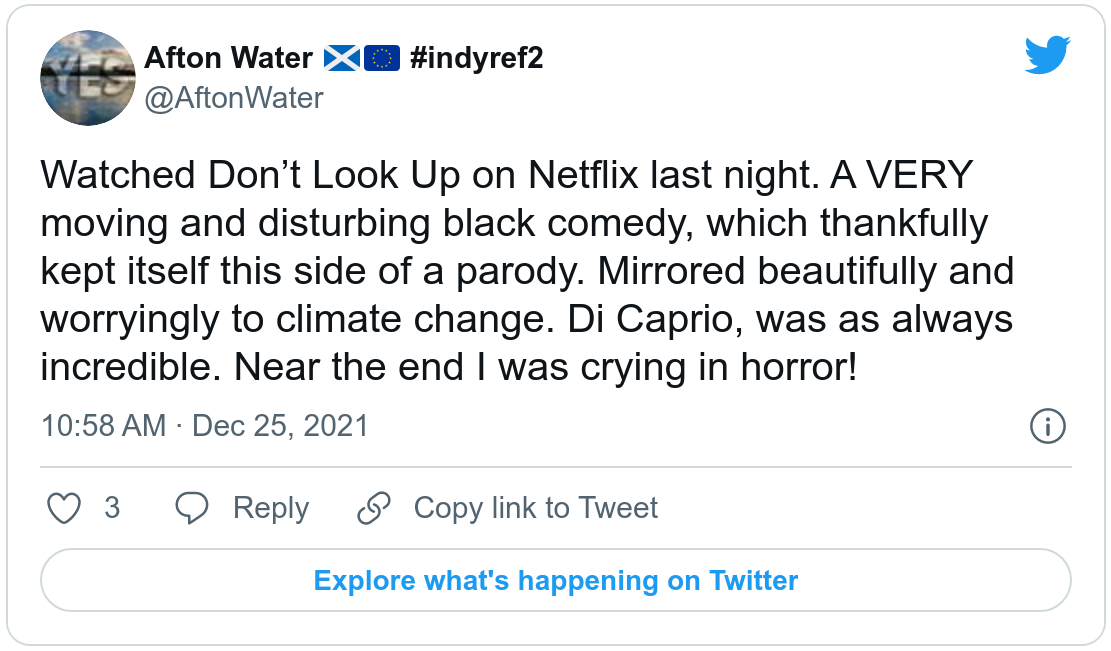
Task: Click the #indyref2 text in name
Action: coord(476,58)
